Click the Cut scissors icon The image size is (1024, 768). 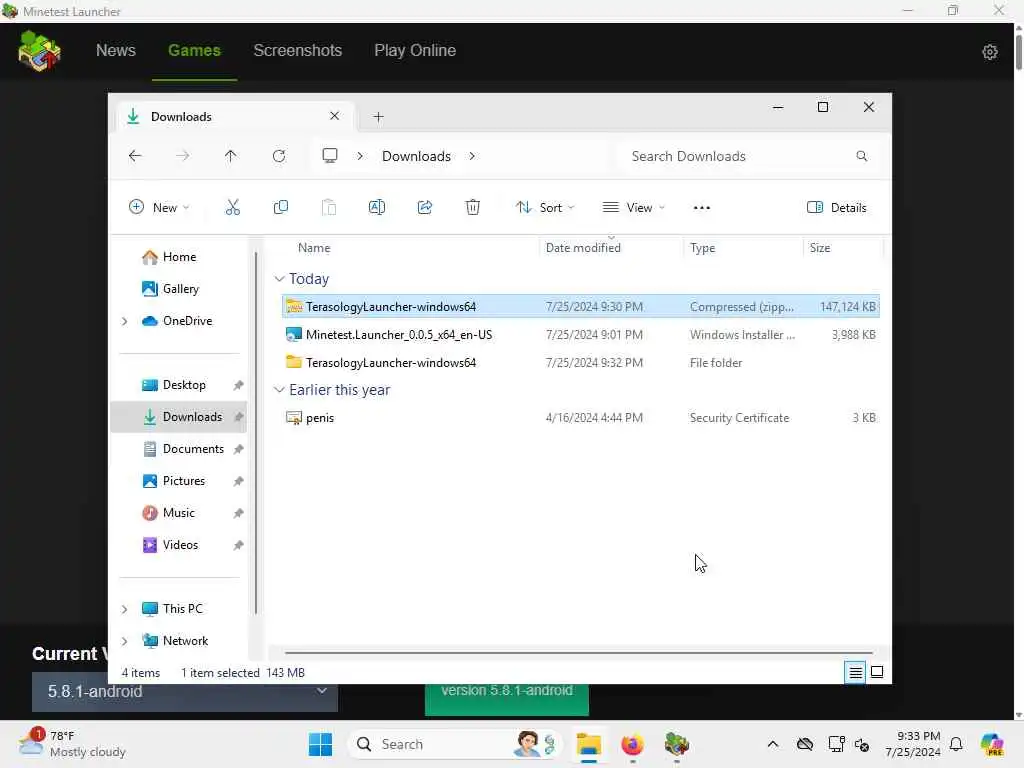[232, 208]
